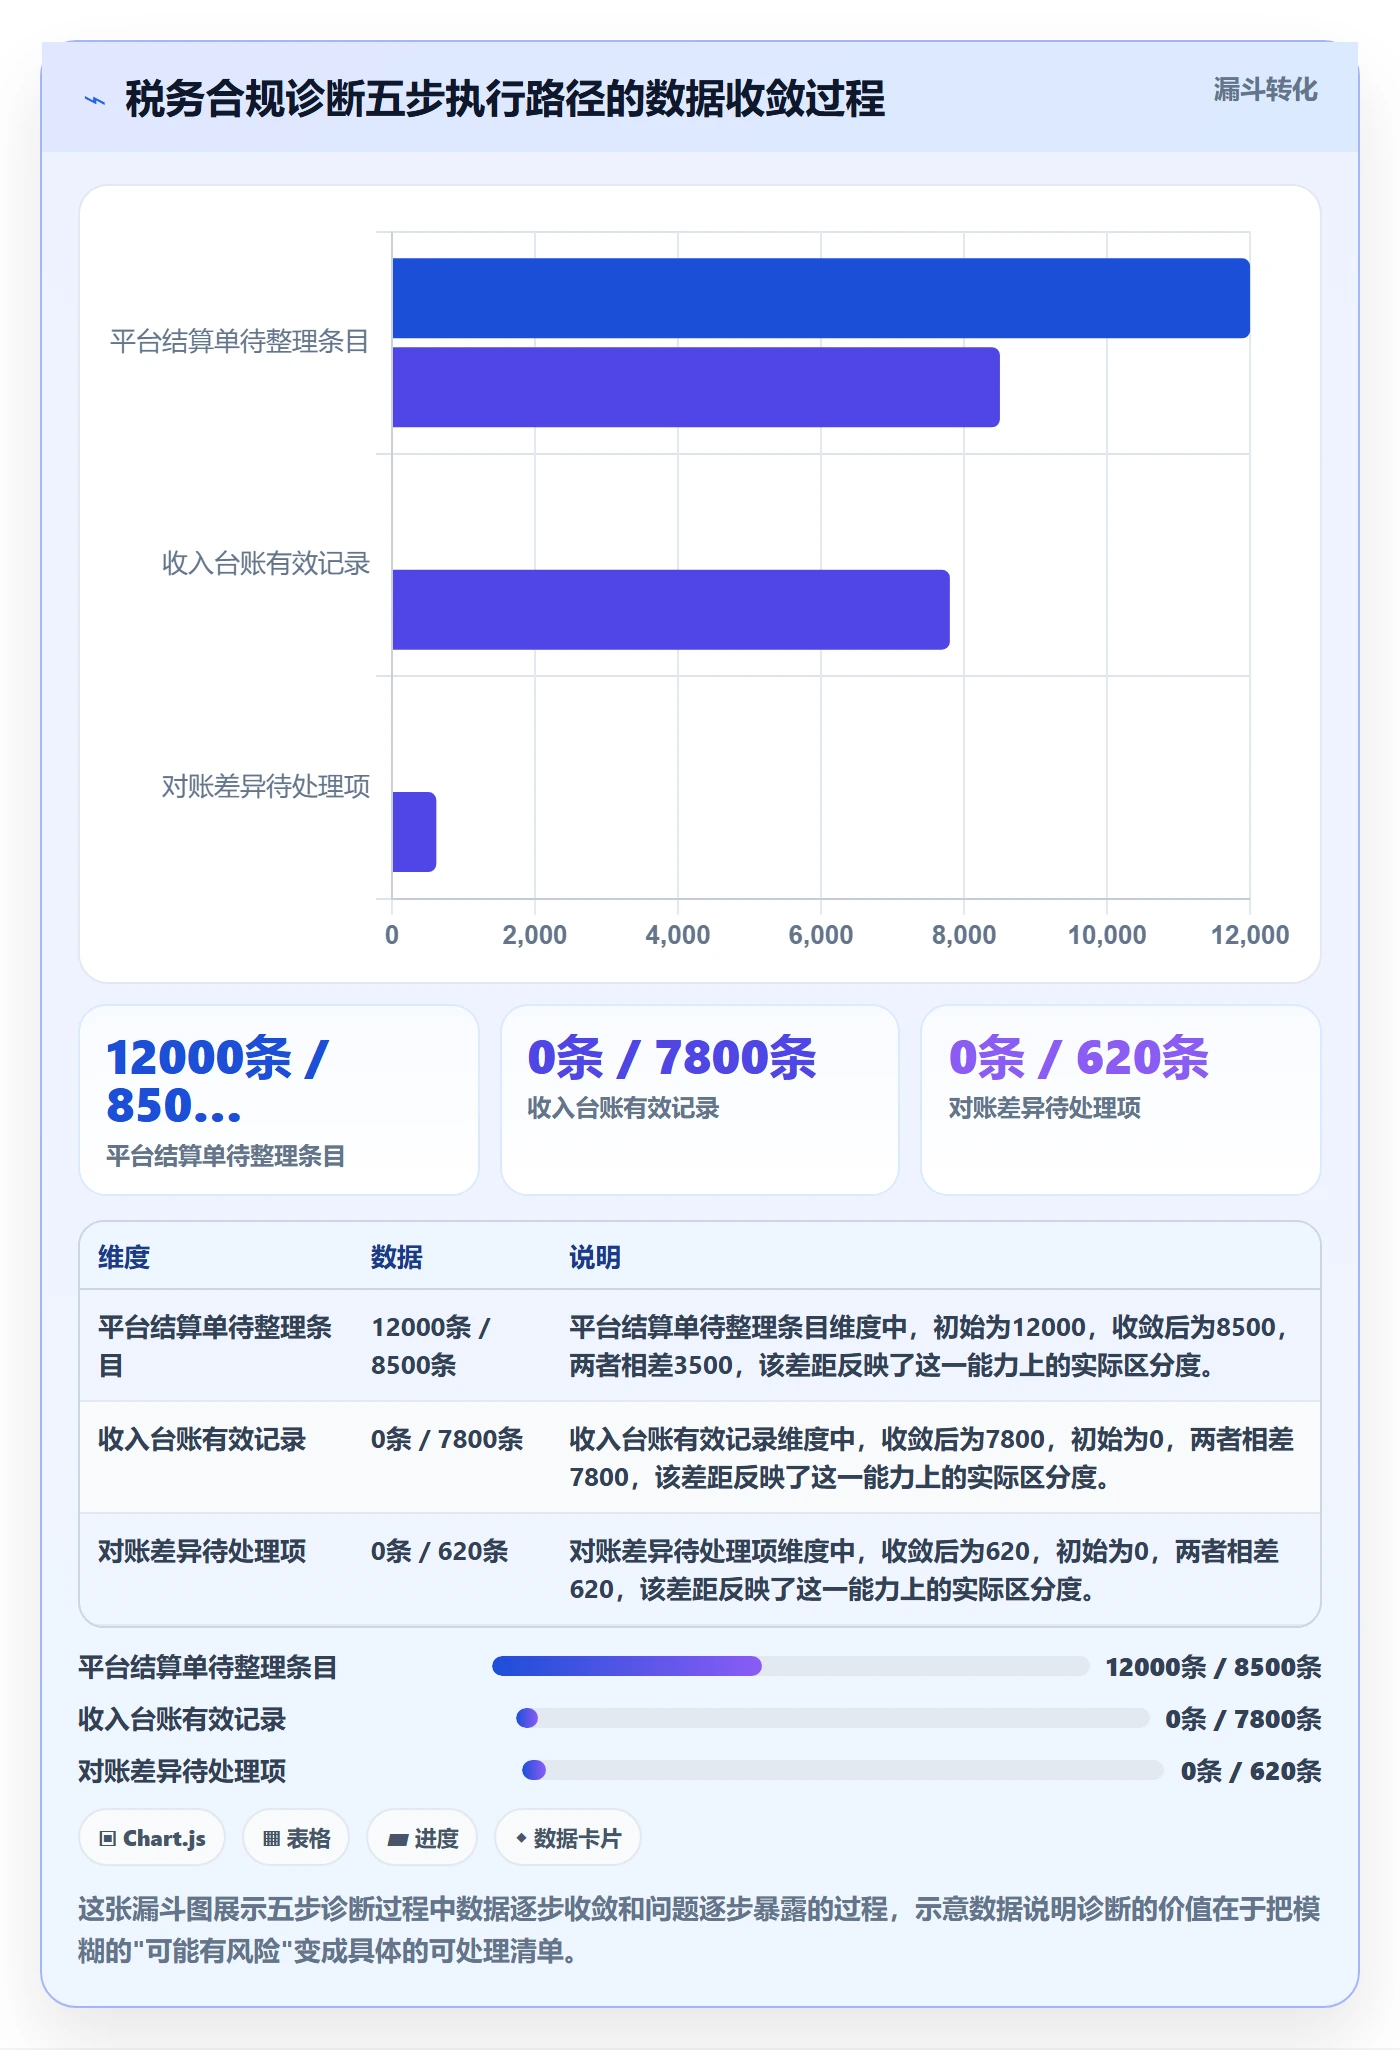Viewport: 1400px width, 2050px height.
Task: Click the 数据卡片 tag chip
Action: coord(568,1838)
